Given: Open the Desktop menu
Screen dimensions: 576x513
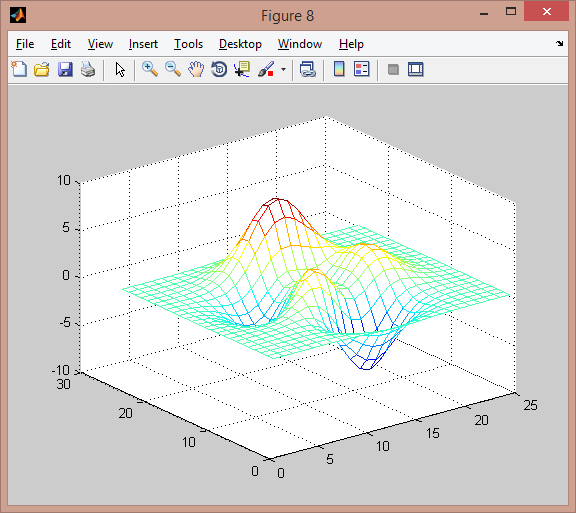Looking at the screenshot, I should (240, 44).
